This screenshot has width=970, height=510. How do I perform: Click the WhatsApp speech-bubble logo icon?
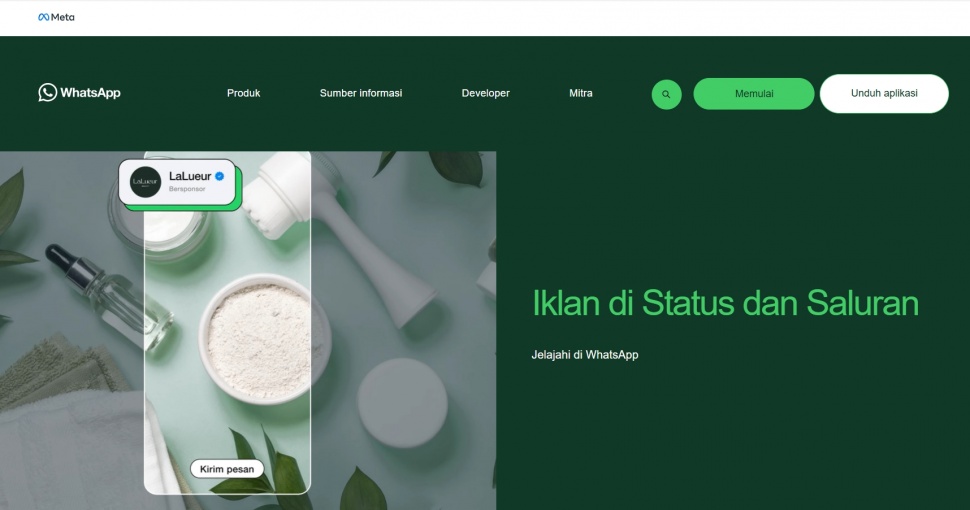click(x=47, y=92)
